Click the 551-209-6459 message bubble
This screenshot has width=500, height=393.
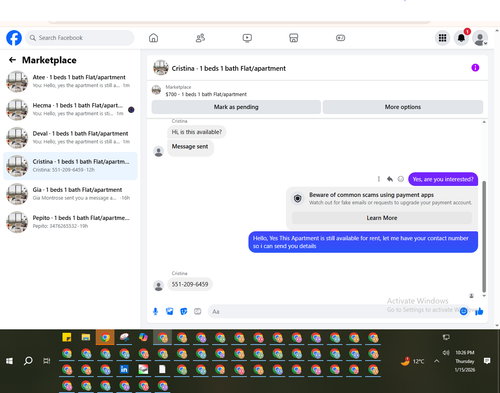190,284
